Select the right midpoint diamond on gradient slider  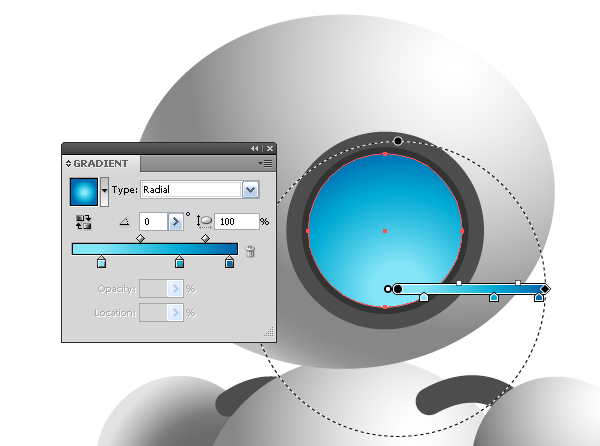pos(205,238)
